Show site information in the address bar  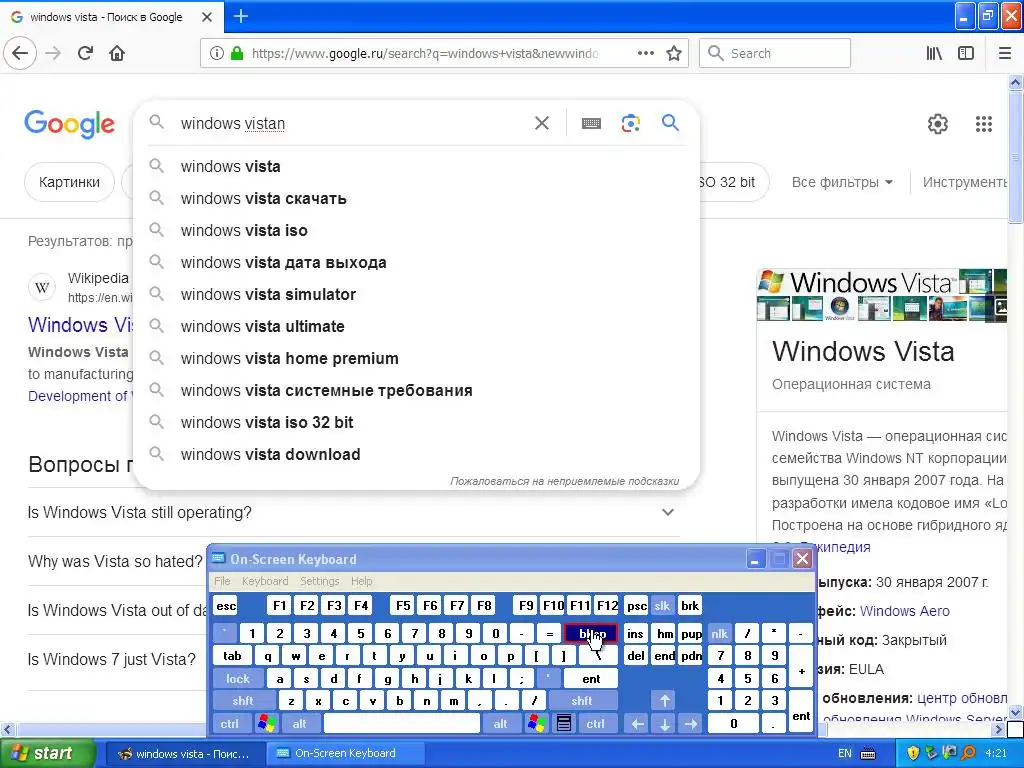coord(216,54)
